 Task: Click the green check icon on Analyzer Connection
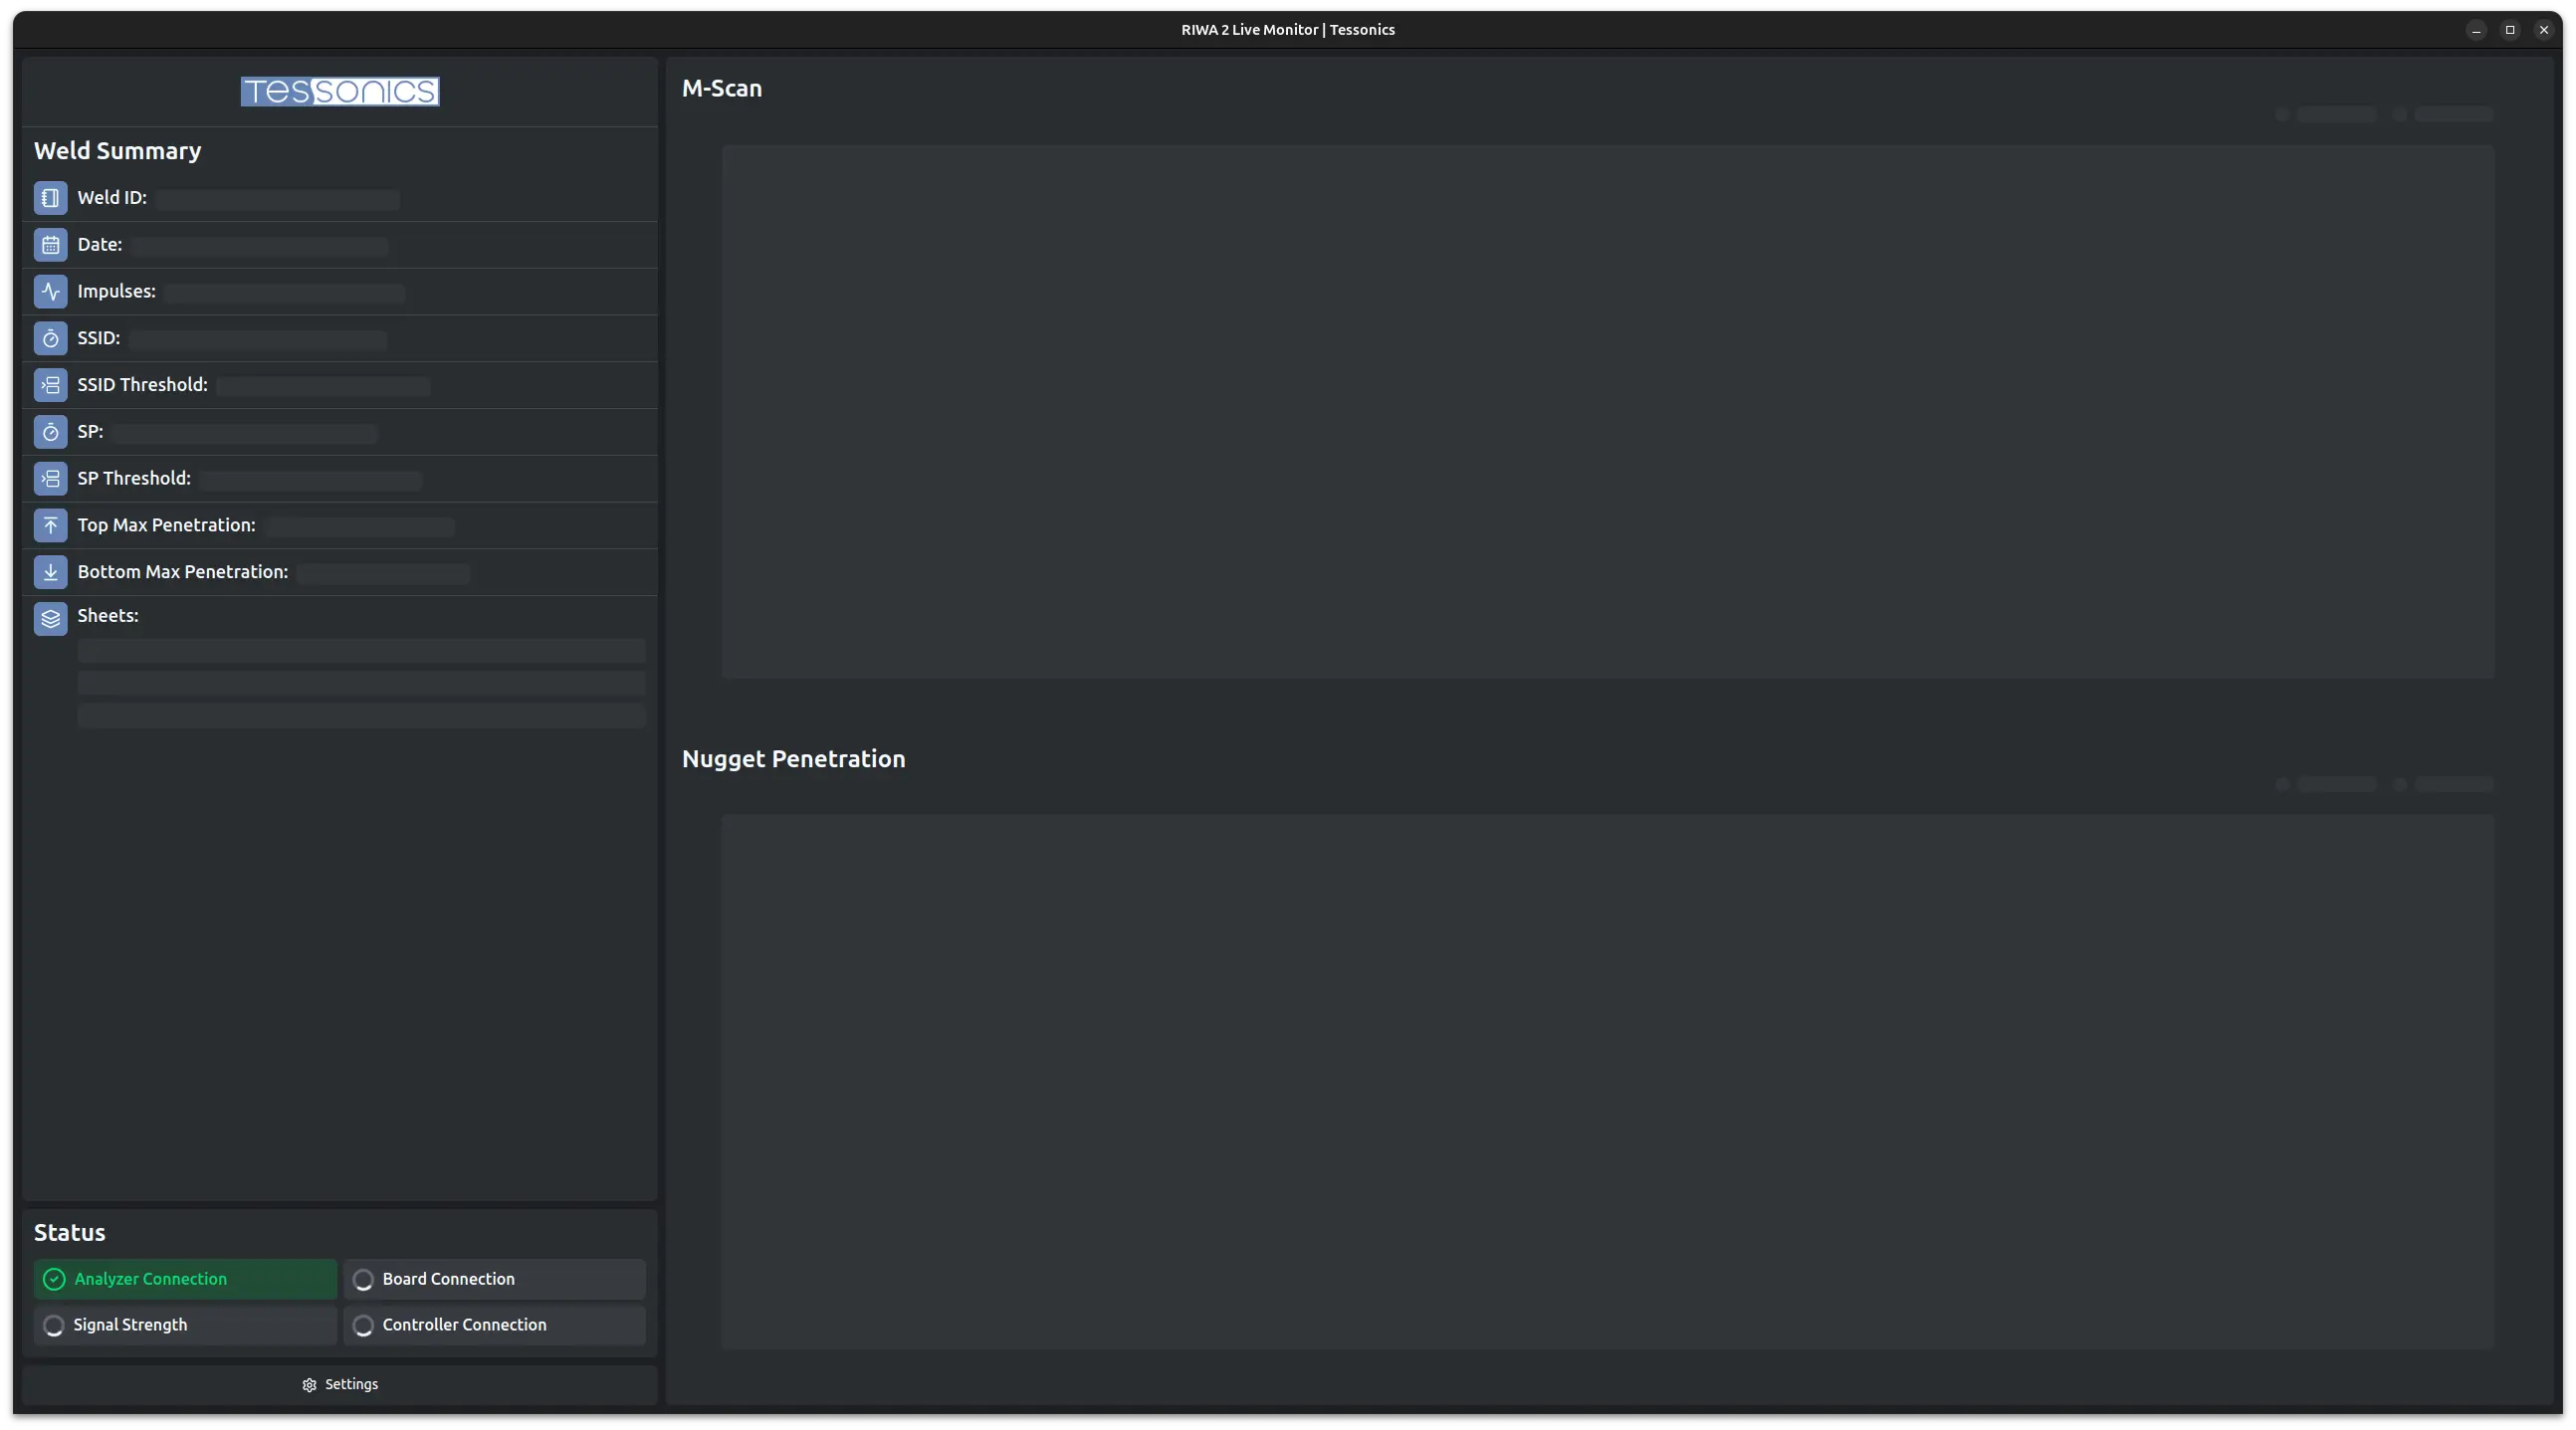54,1279
